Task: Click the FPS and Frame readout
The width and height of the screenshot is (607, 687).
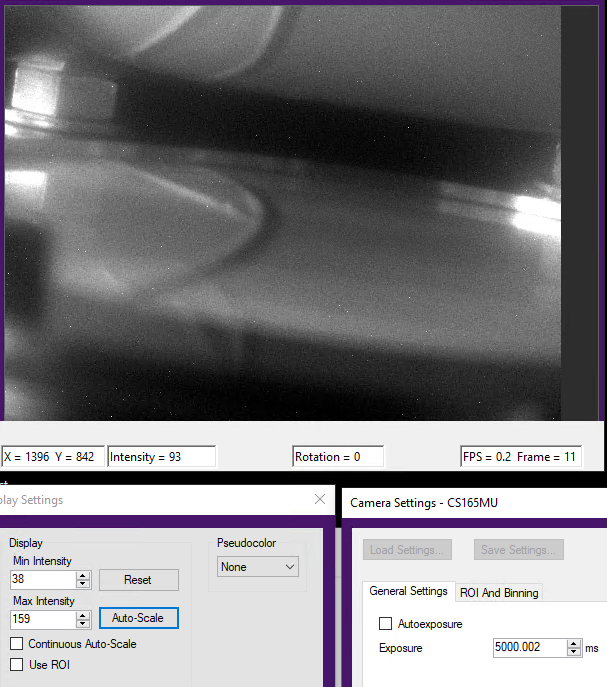Action: tap(521, 457)
